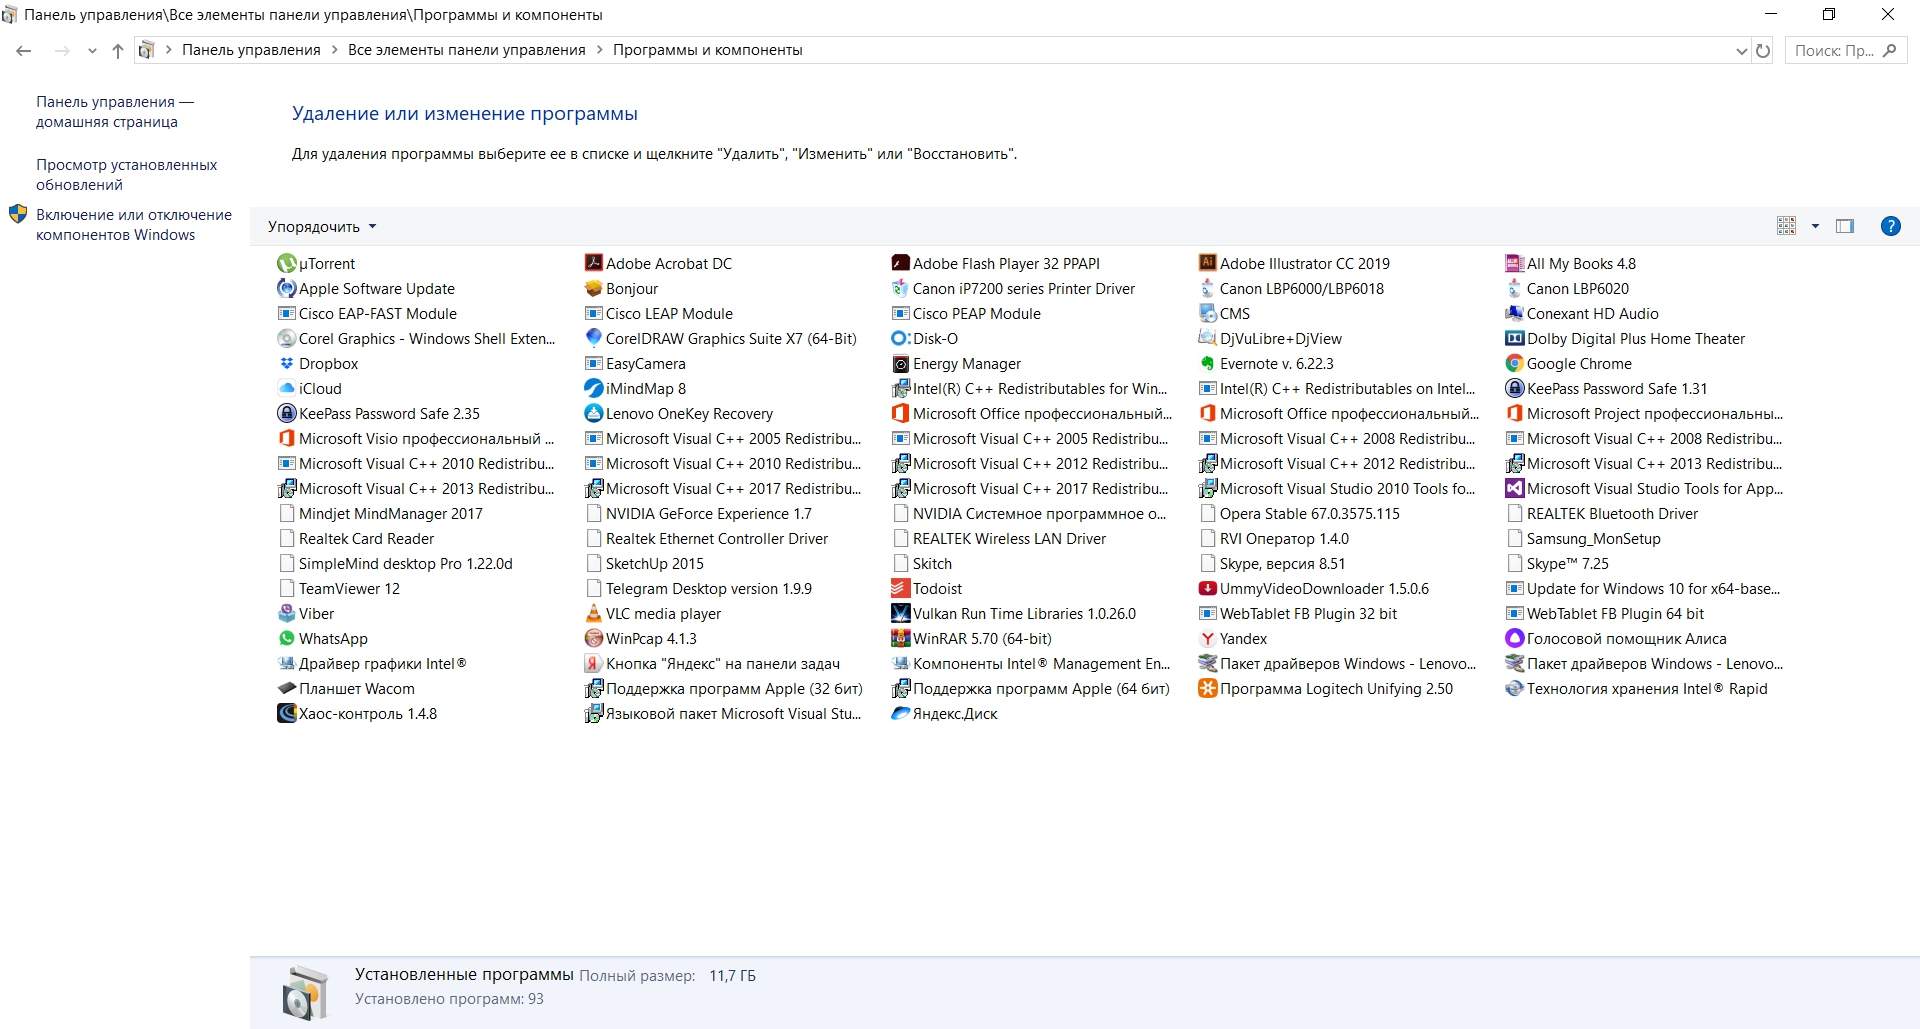1920x1029 pixels.
Task: Click the Хаос-контроль 1.4.8 icon
Action: click(x=287, y=714)
